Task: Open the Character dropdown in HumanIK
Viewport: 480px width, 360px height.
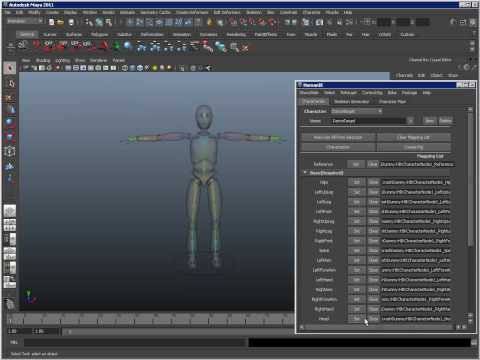Action: 356,111
